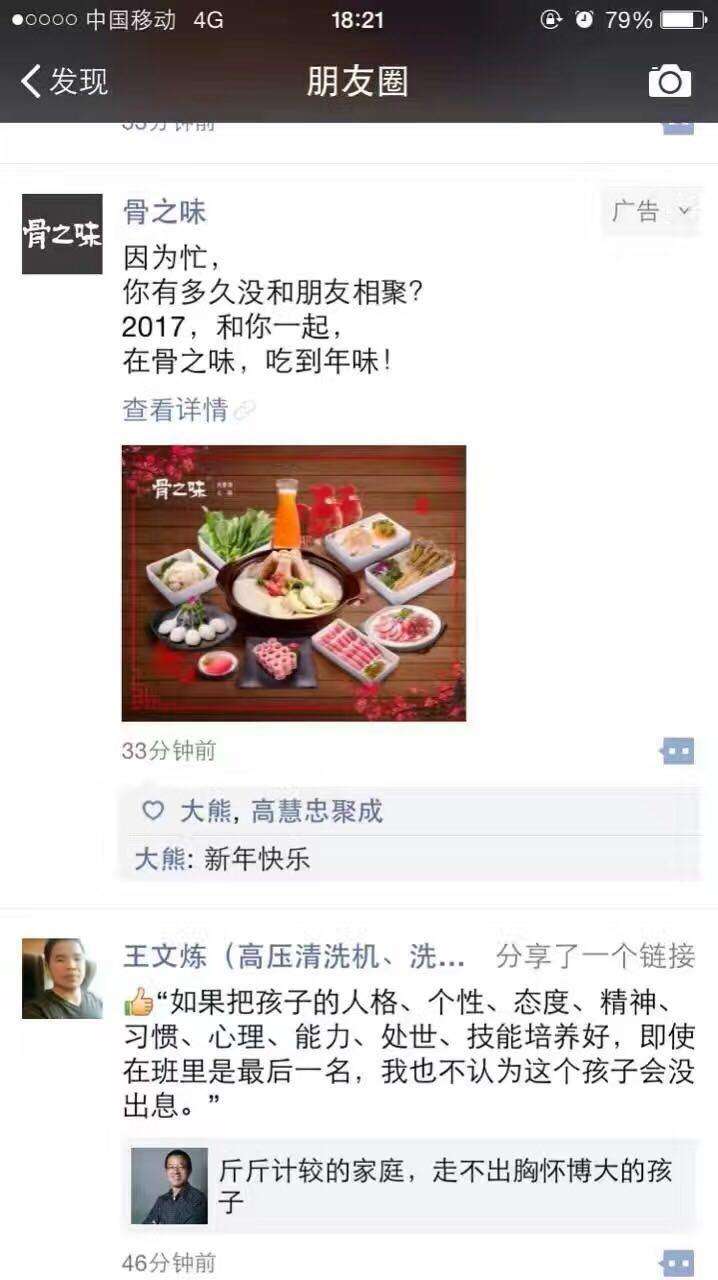
Task: Tap the battery indicator in status bar
Action: (x=683, y=20)
